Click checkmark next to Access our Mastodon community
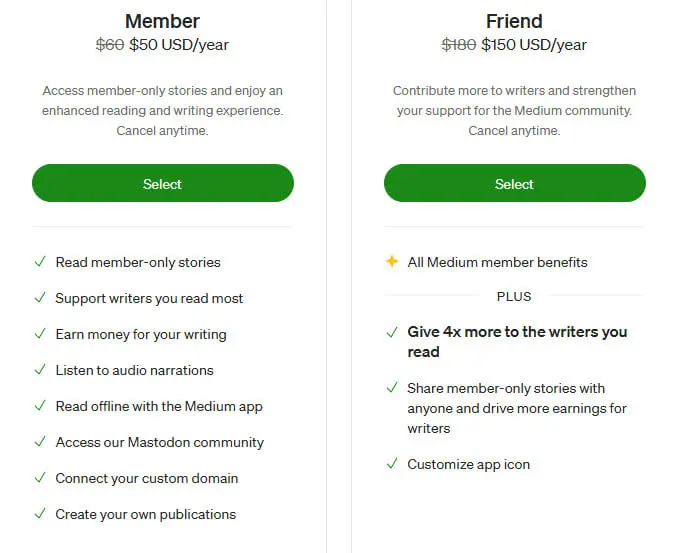The height and width of the screenshot is (553, 677). [40, 442]
